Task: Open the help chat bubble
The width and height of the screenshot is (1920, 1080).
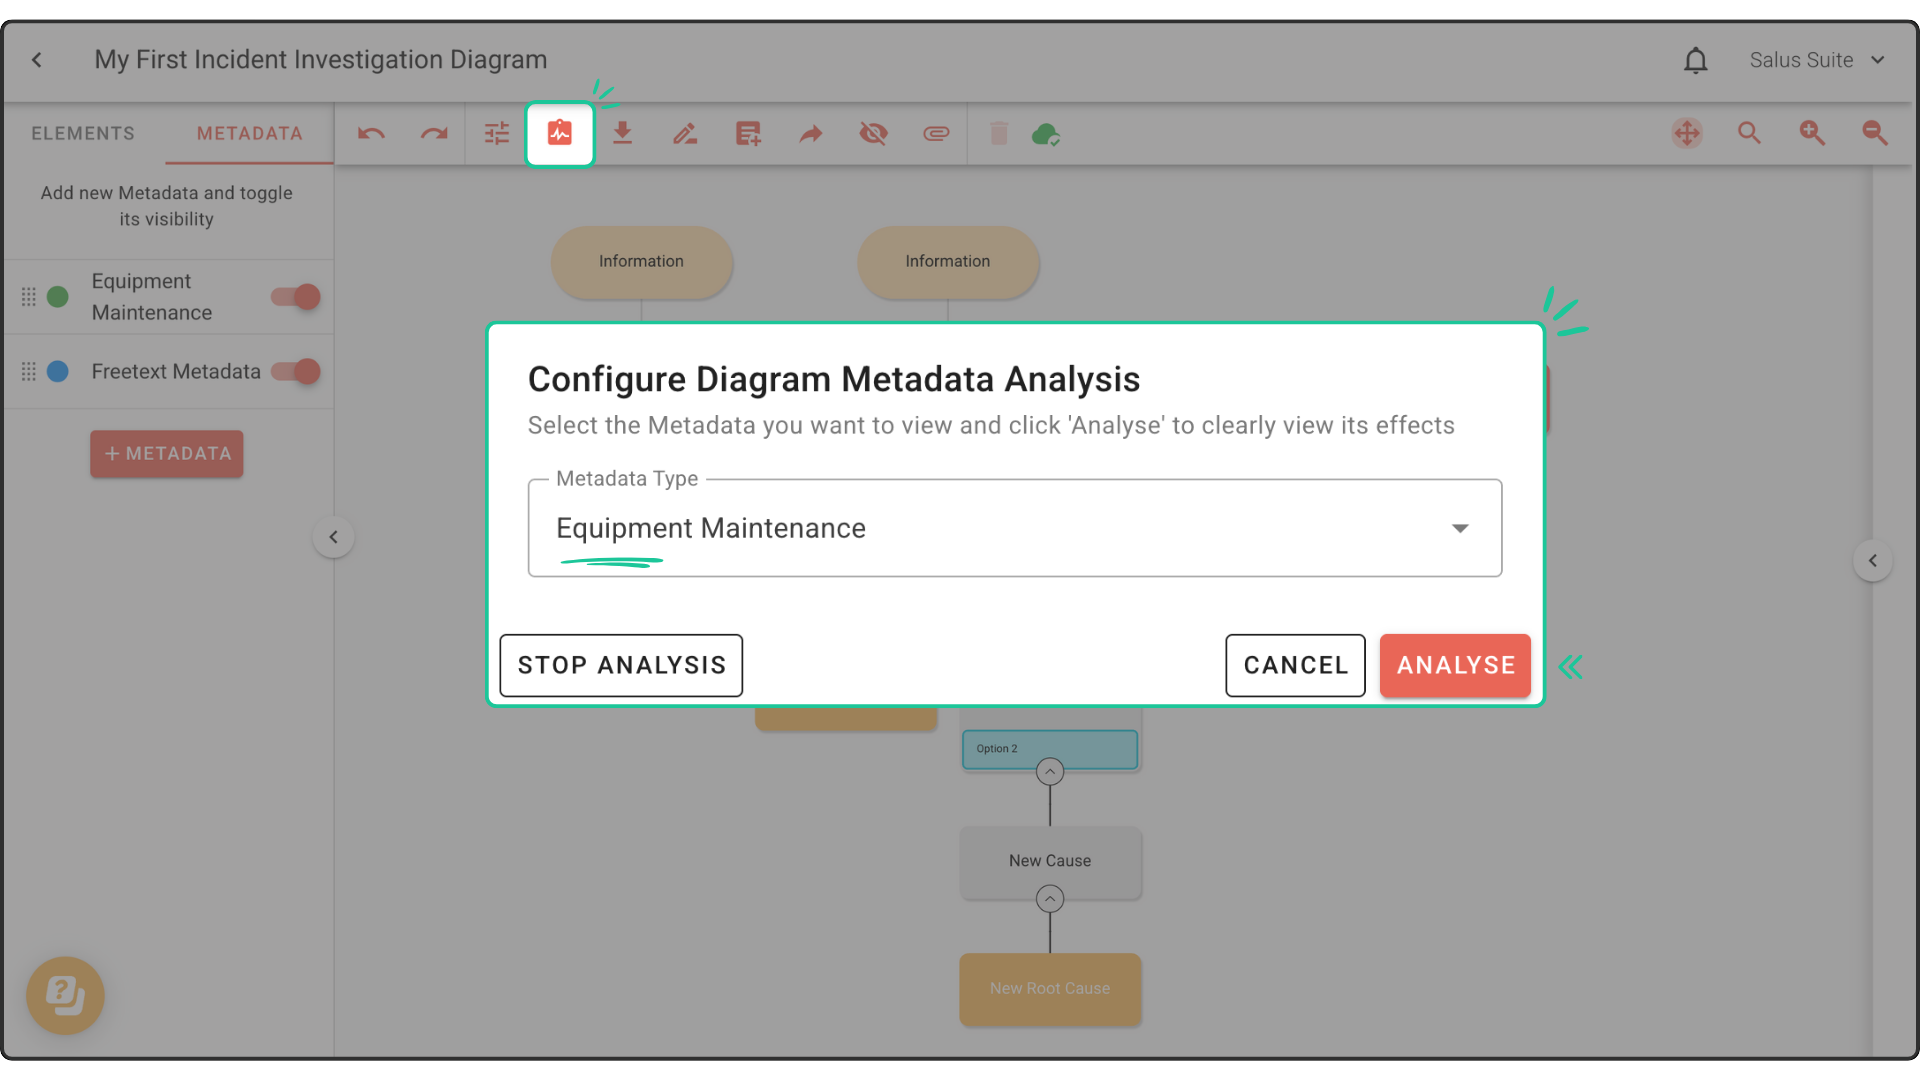Action: [x=65, y=995]
